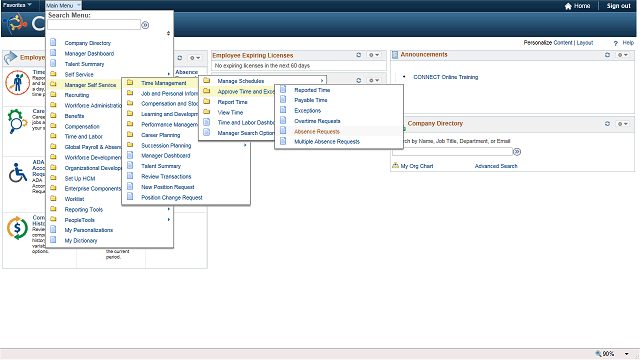
Task: Click page icon beside Reported Time
Action: [x=283, y=89]
